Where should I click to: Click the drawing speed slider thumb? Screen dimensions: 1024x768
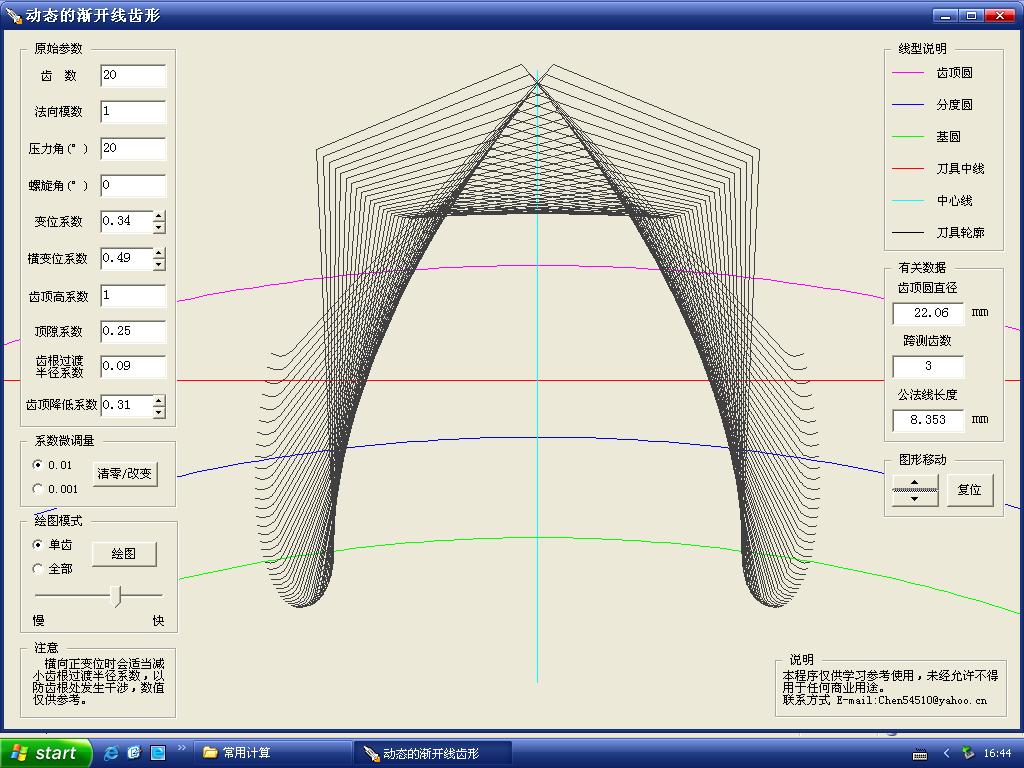116,596
